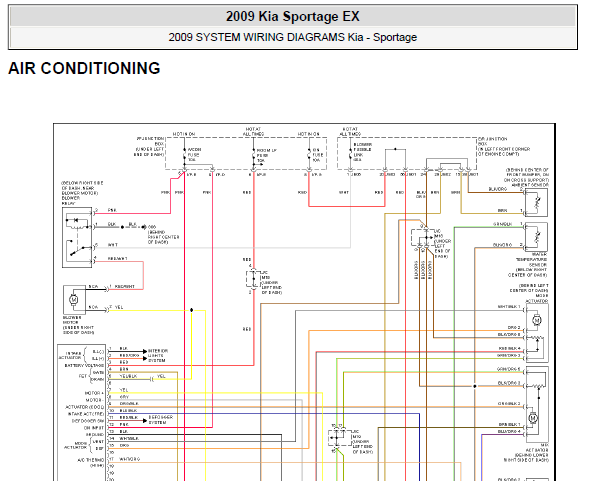607x481 pixels.
Task: Click the joint connector on the red wire
Action: click(254, 279)
